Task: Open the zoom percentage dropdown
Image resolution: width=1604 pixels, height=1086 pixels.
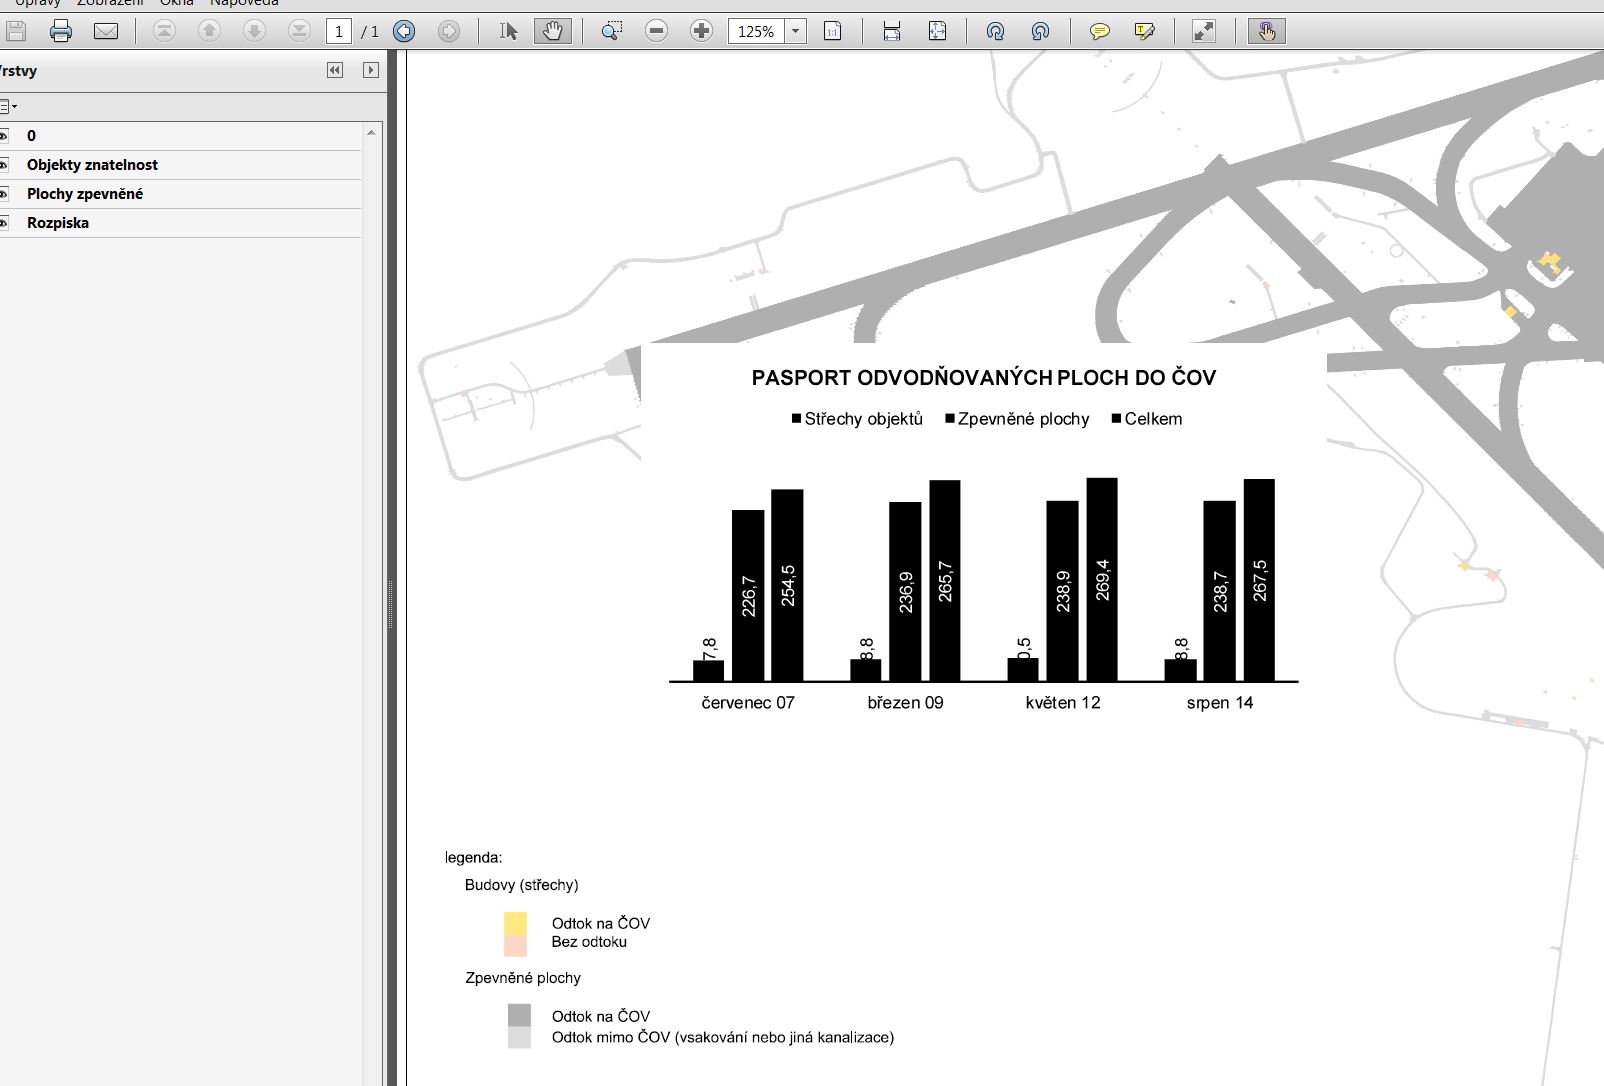Action: click(795, 31)
